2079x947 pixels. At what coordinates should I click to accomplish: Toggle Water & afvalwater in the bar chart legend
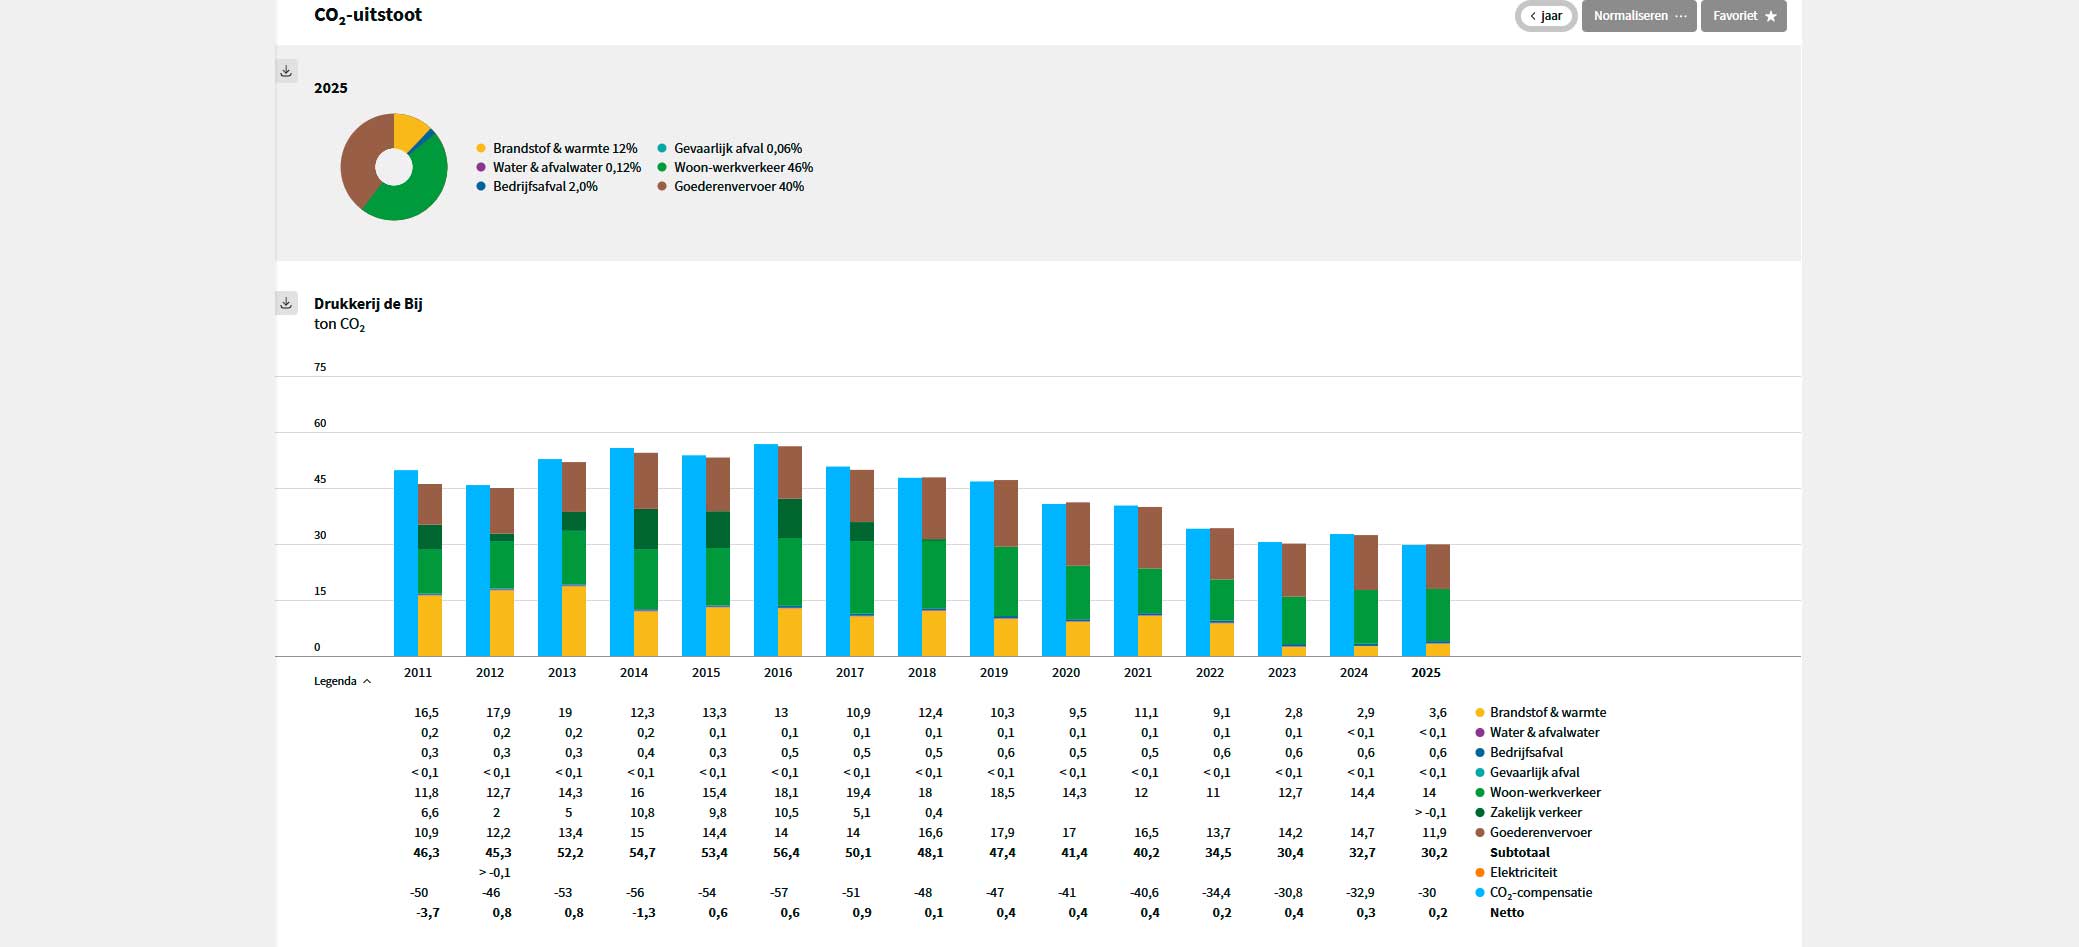click(1537, 733)
